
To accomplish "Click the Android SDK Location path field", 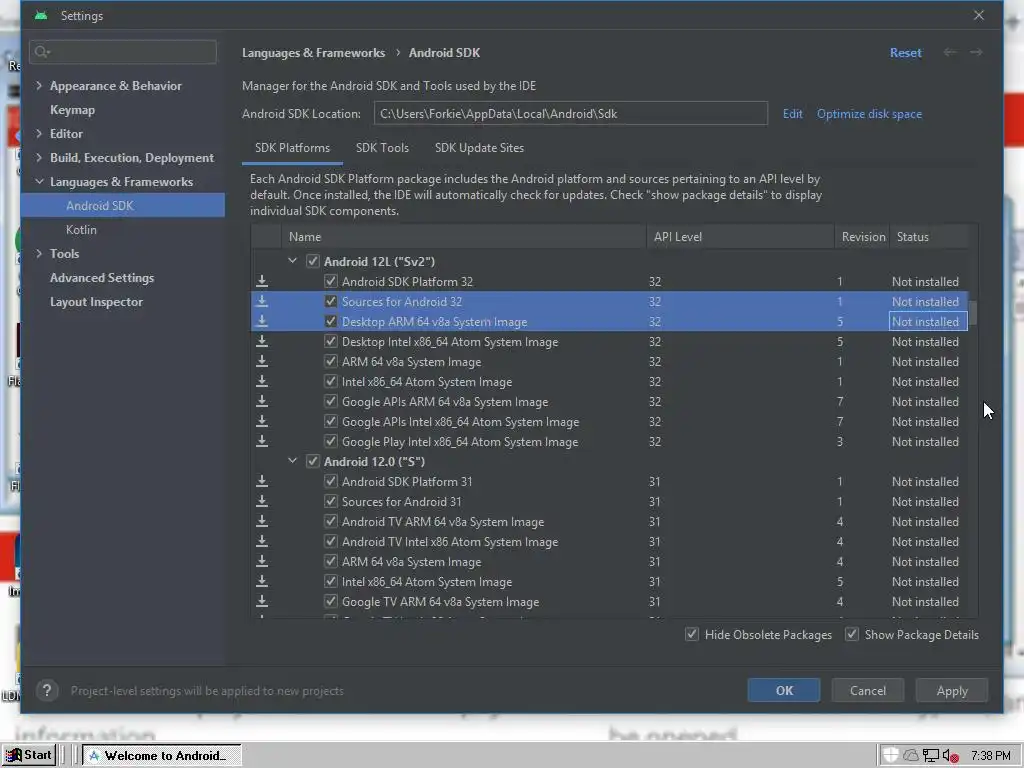I will coord(571,114).
